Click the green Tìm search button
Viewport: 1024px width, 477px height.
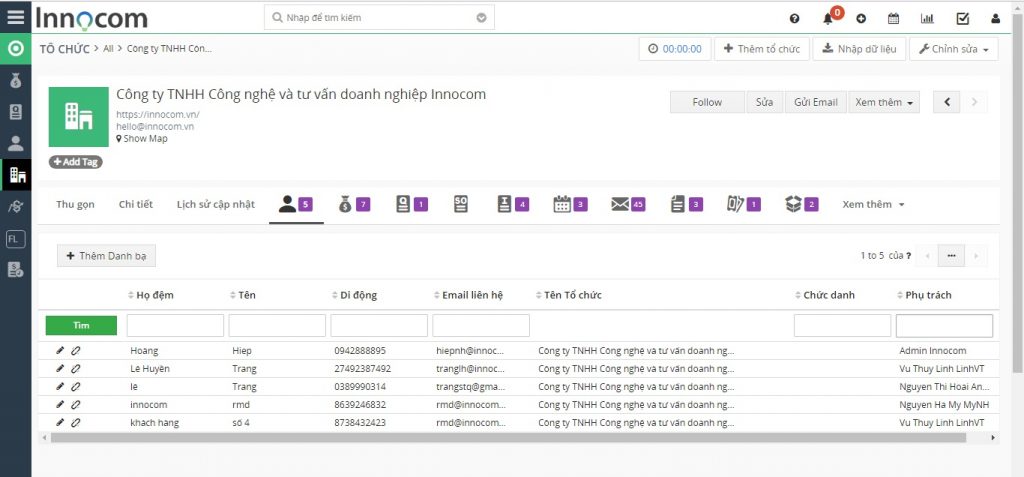point(81,325)
